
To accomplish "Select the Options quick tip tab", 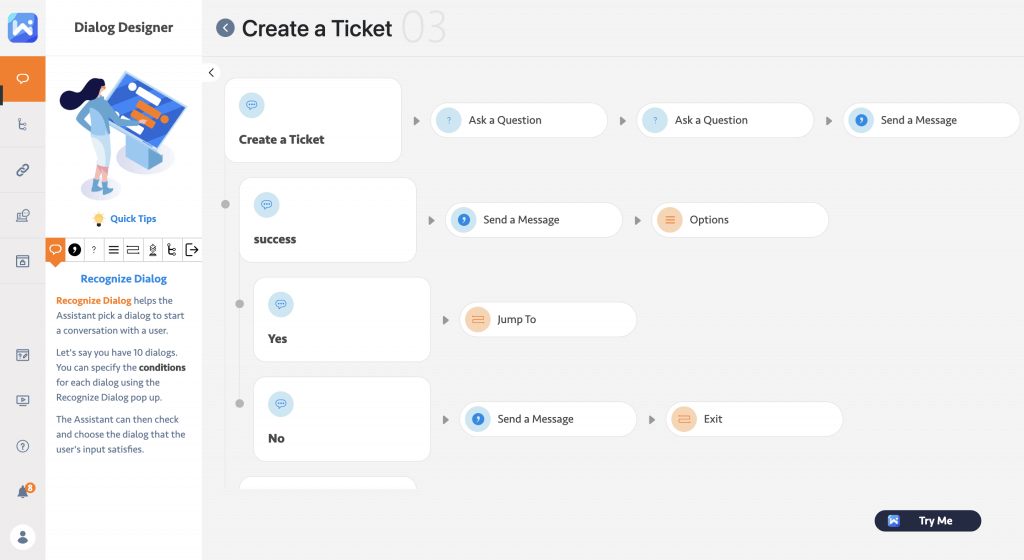I will 114,250.
